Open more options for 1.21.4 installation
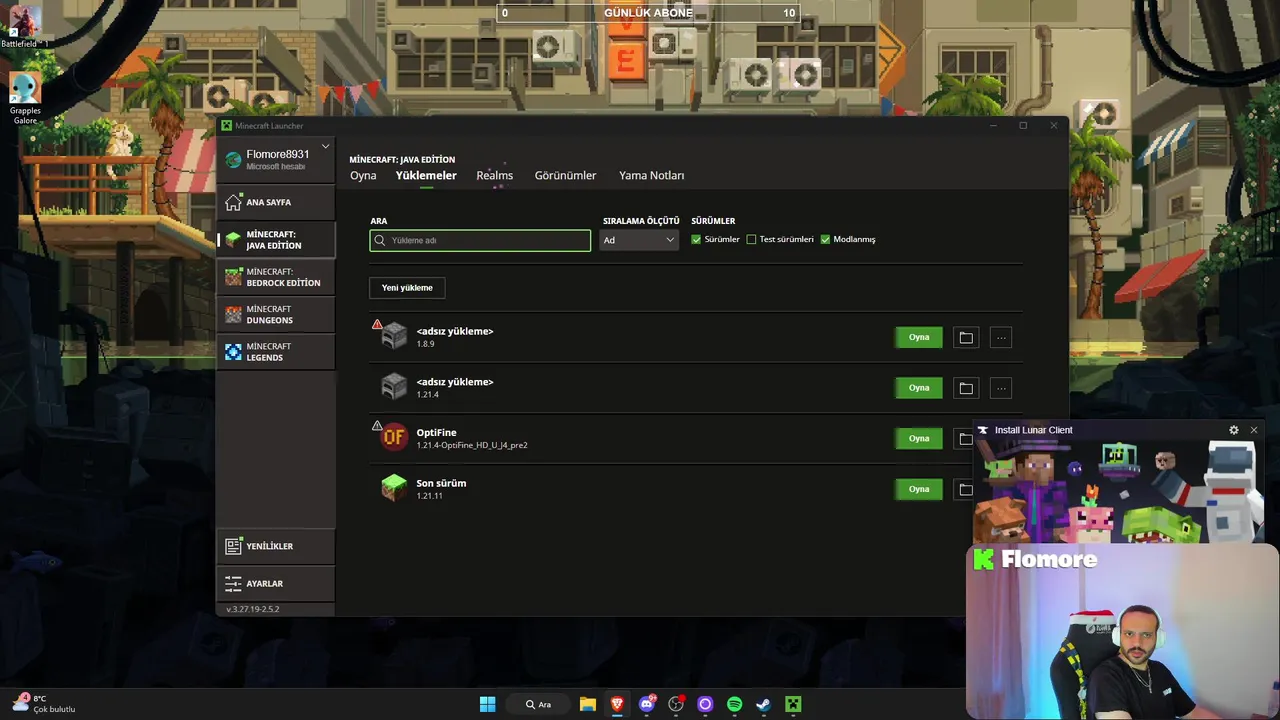The image size is (1280, 720). tap(1001, 388)
